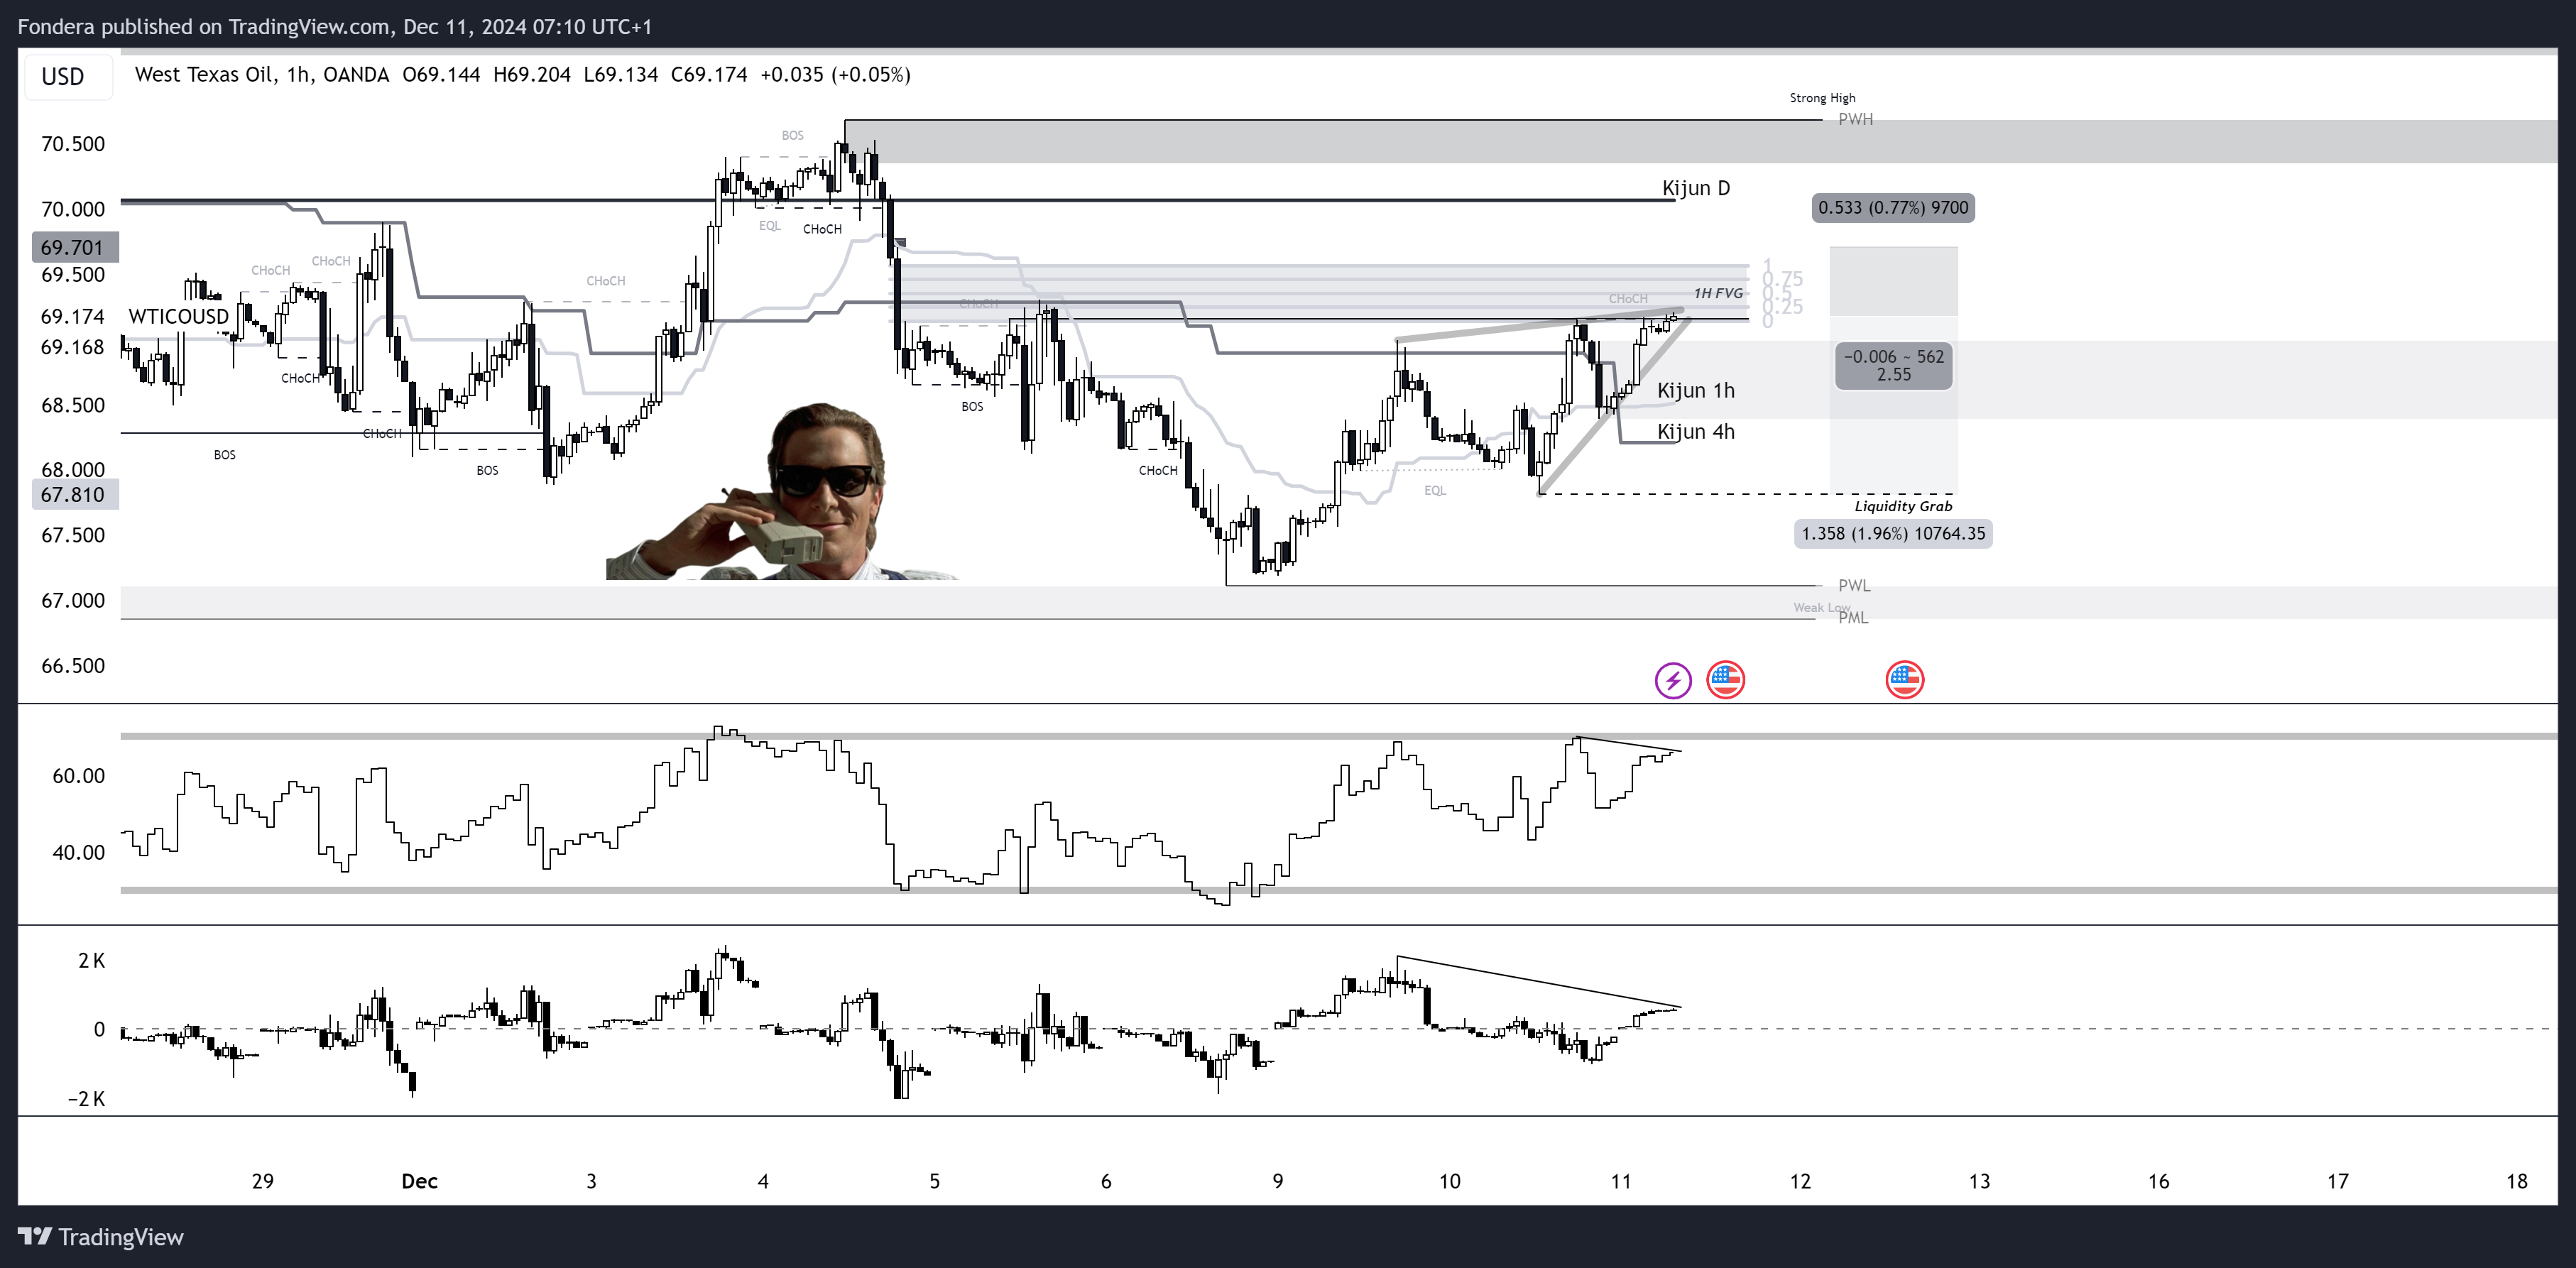Viewport: 2576px width, 1268px height.
Task: Select the Kijun 1h label
Action: pyautogui.click(x=1696, y=390)
